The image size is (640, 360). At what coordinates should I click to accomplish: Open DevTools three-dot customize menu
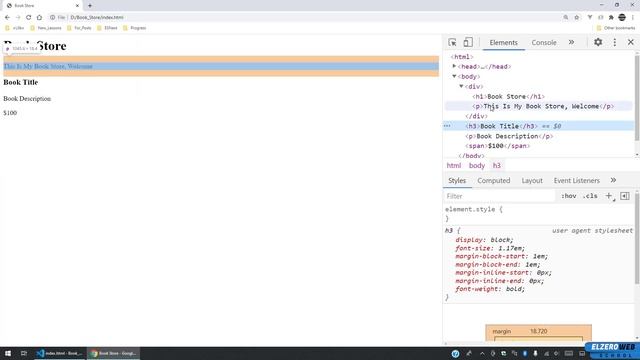[615, 42]
